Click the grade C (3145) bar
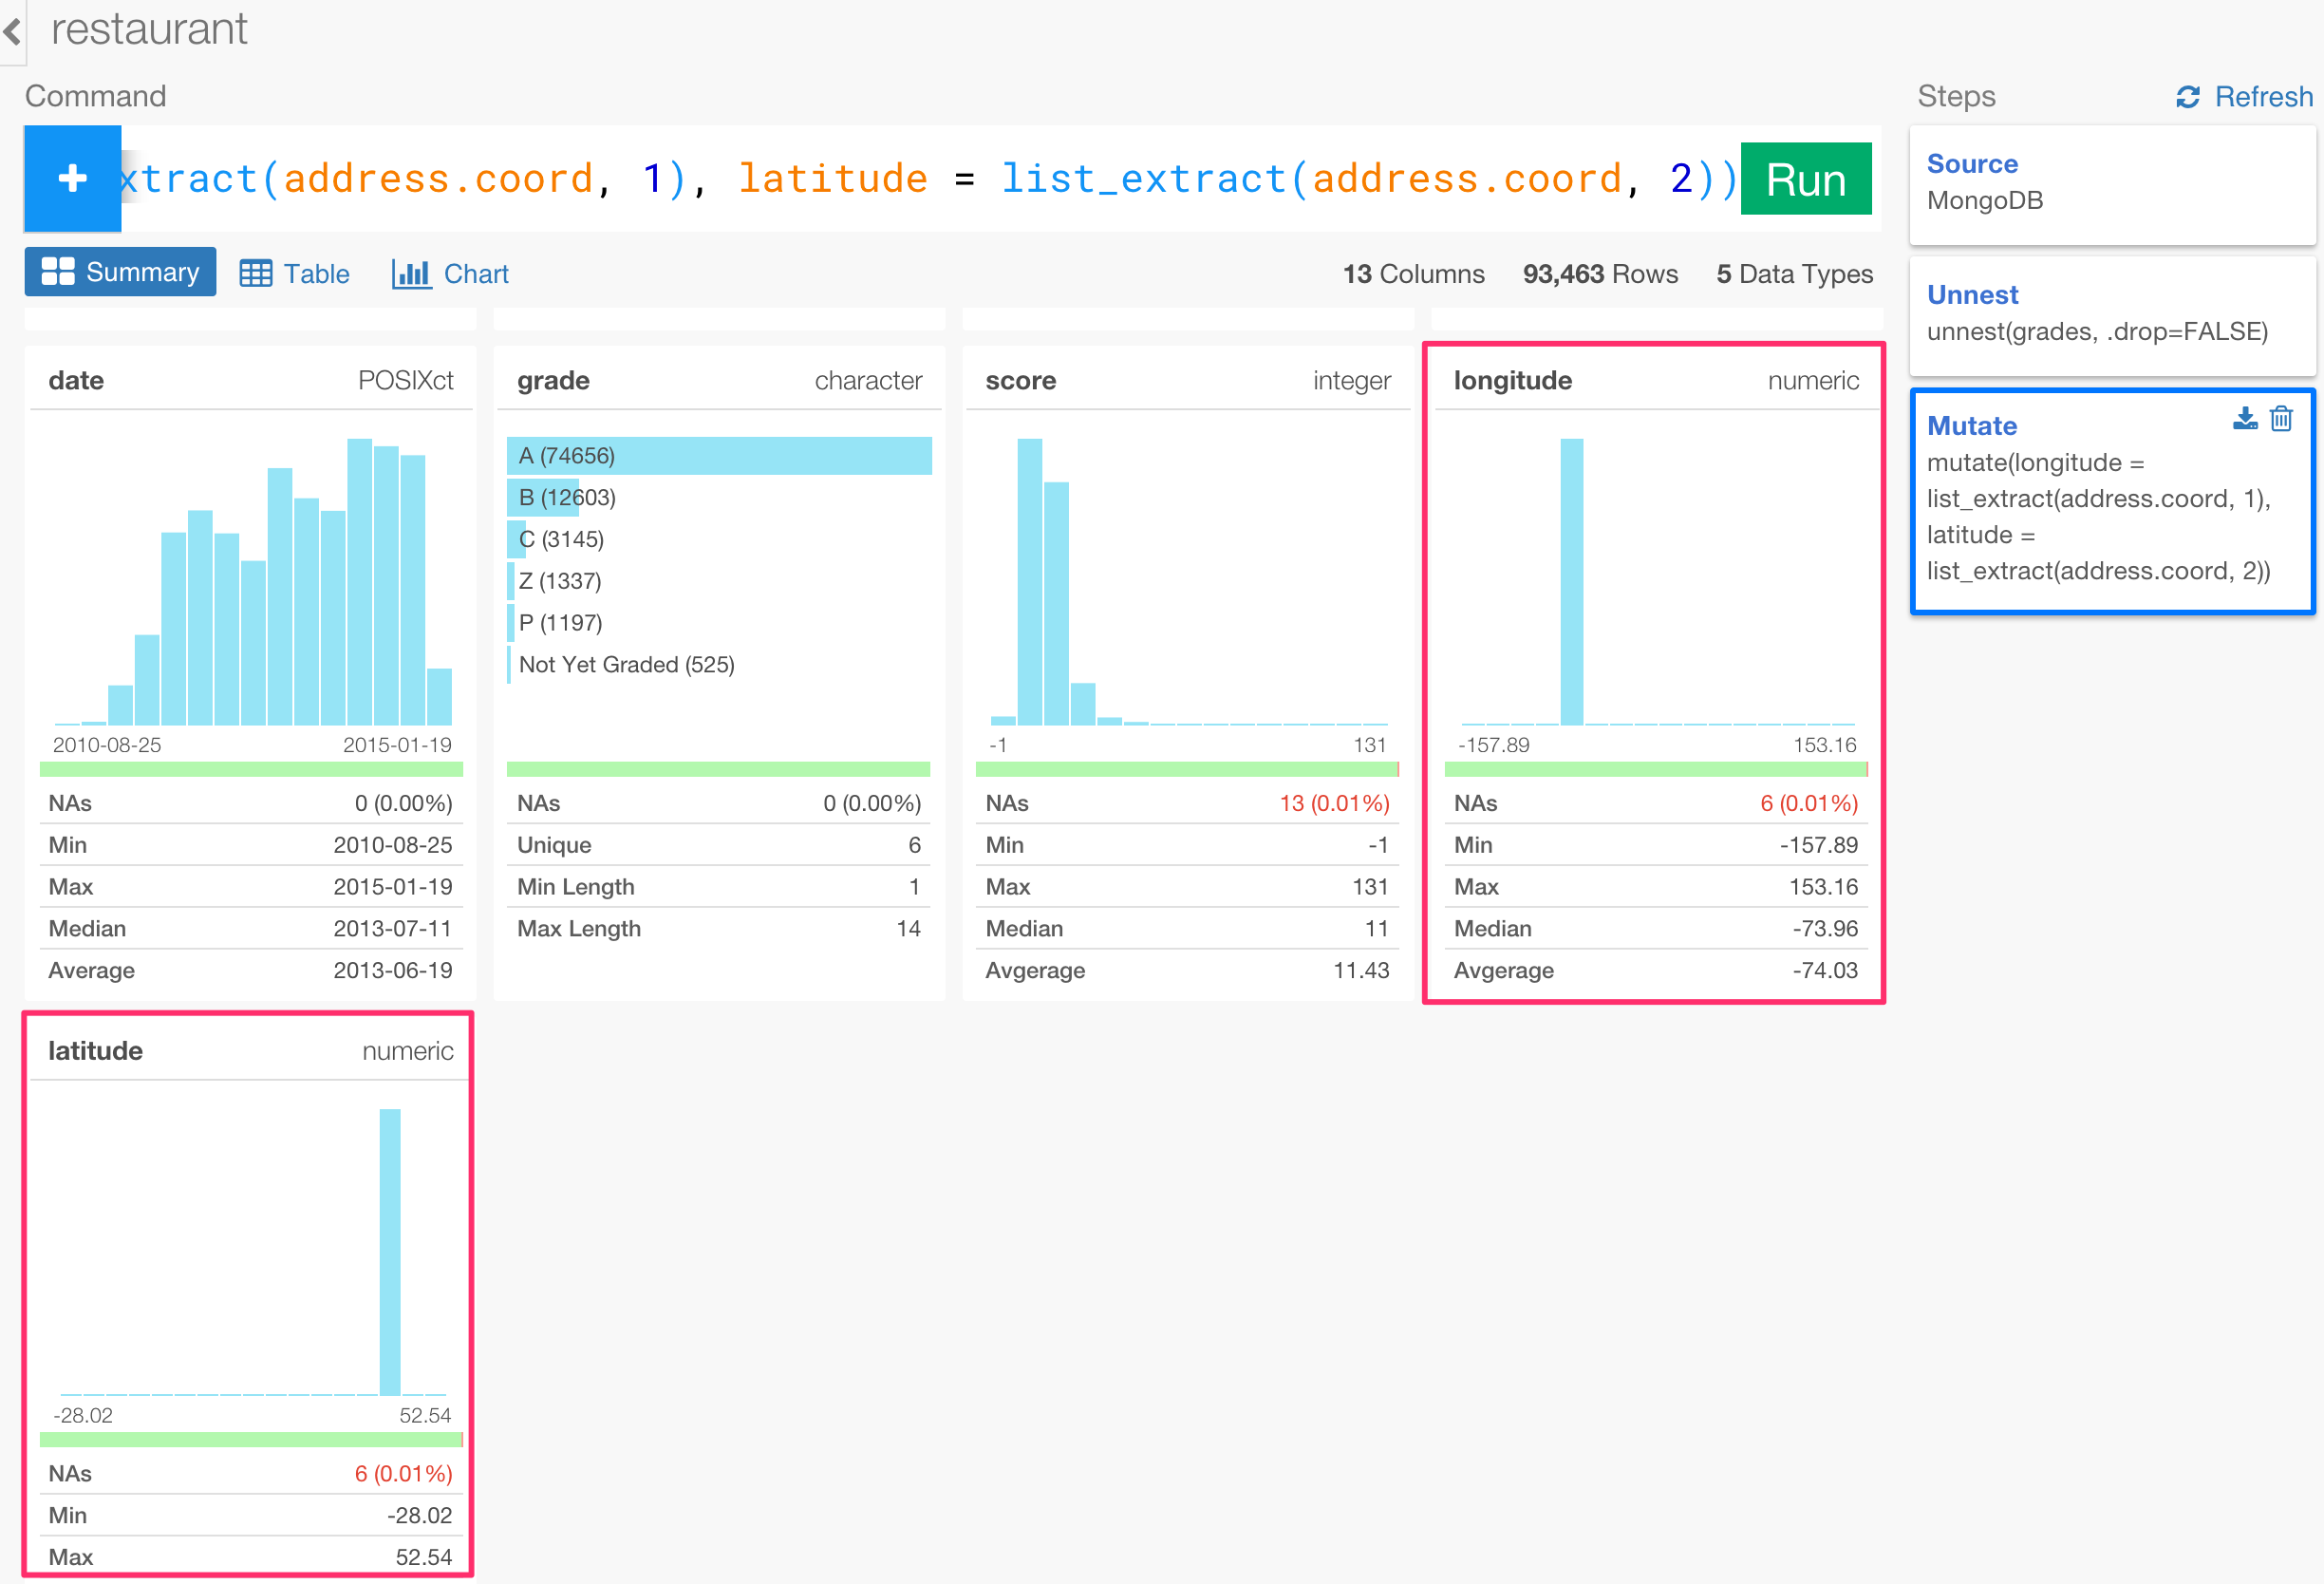The width and height of the screenshot is (2324, 1584). point(516,540)
